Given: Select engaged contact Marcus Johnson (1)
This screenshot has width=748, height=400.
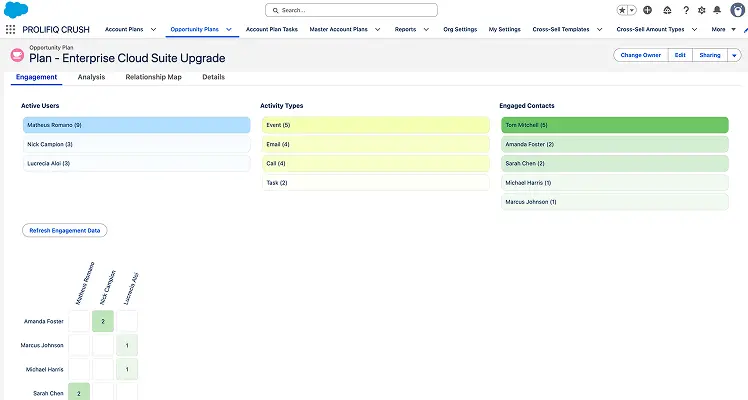Looking at the screenshot, I should [x=615, y=202].
